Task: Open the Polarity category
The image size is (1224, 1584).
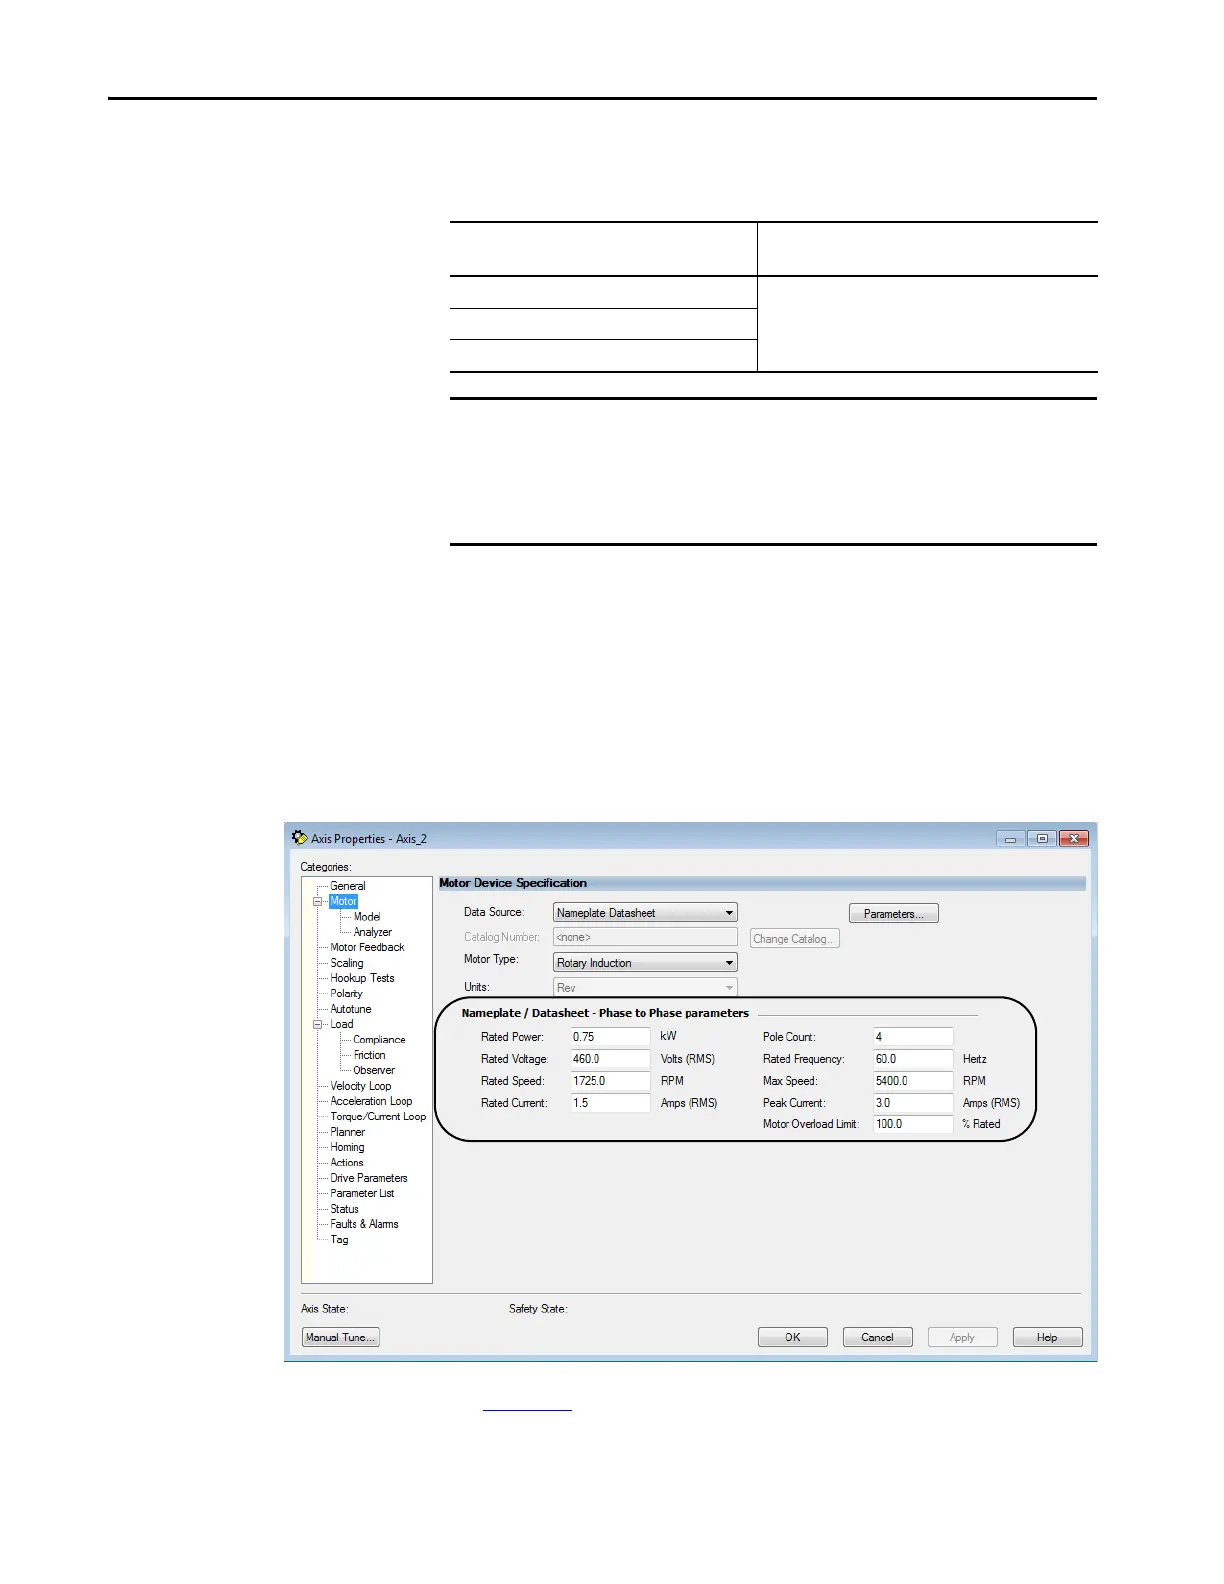Action: coord(346,994)
